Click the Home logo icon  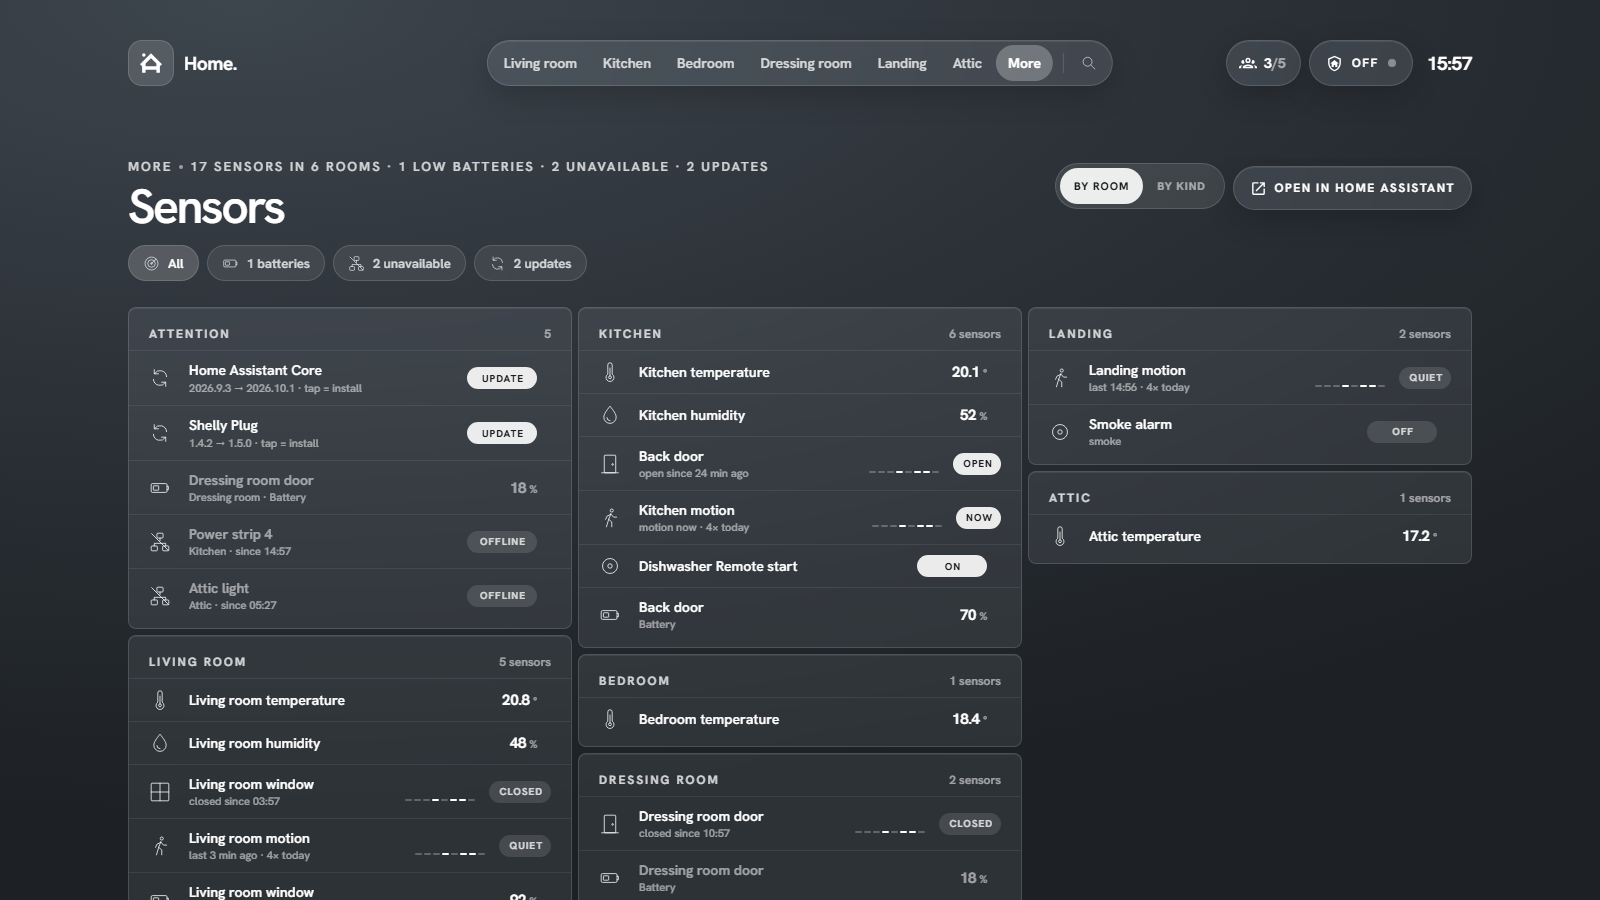click(151, 63)
